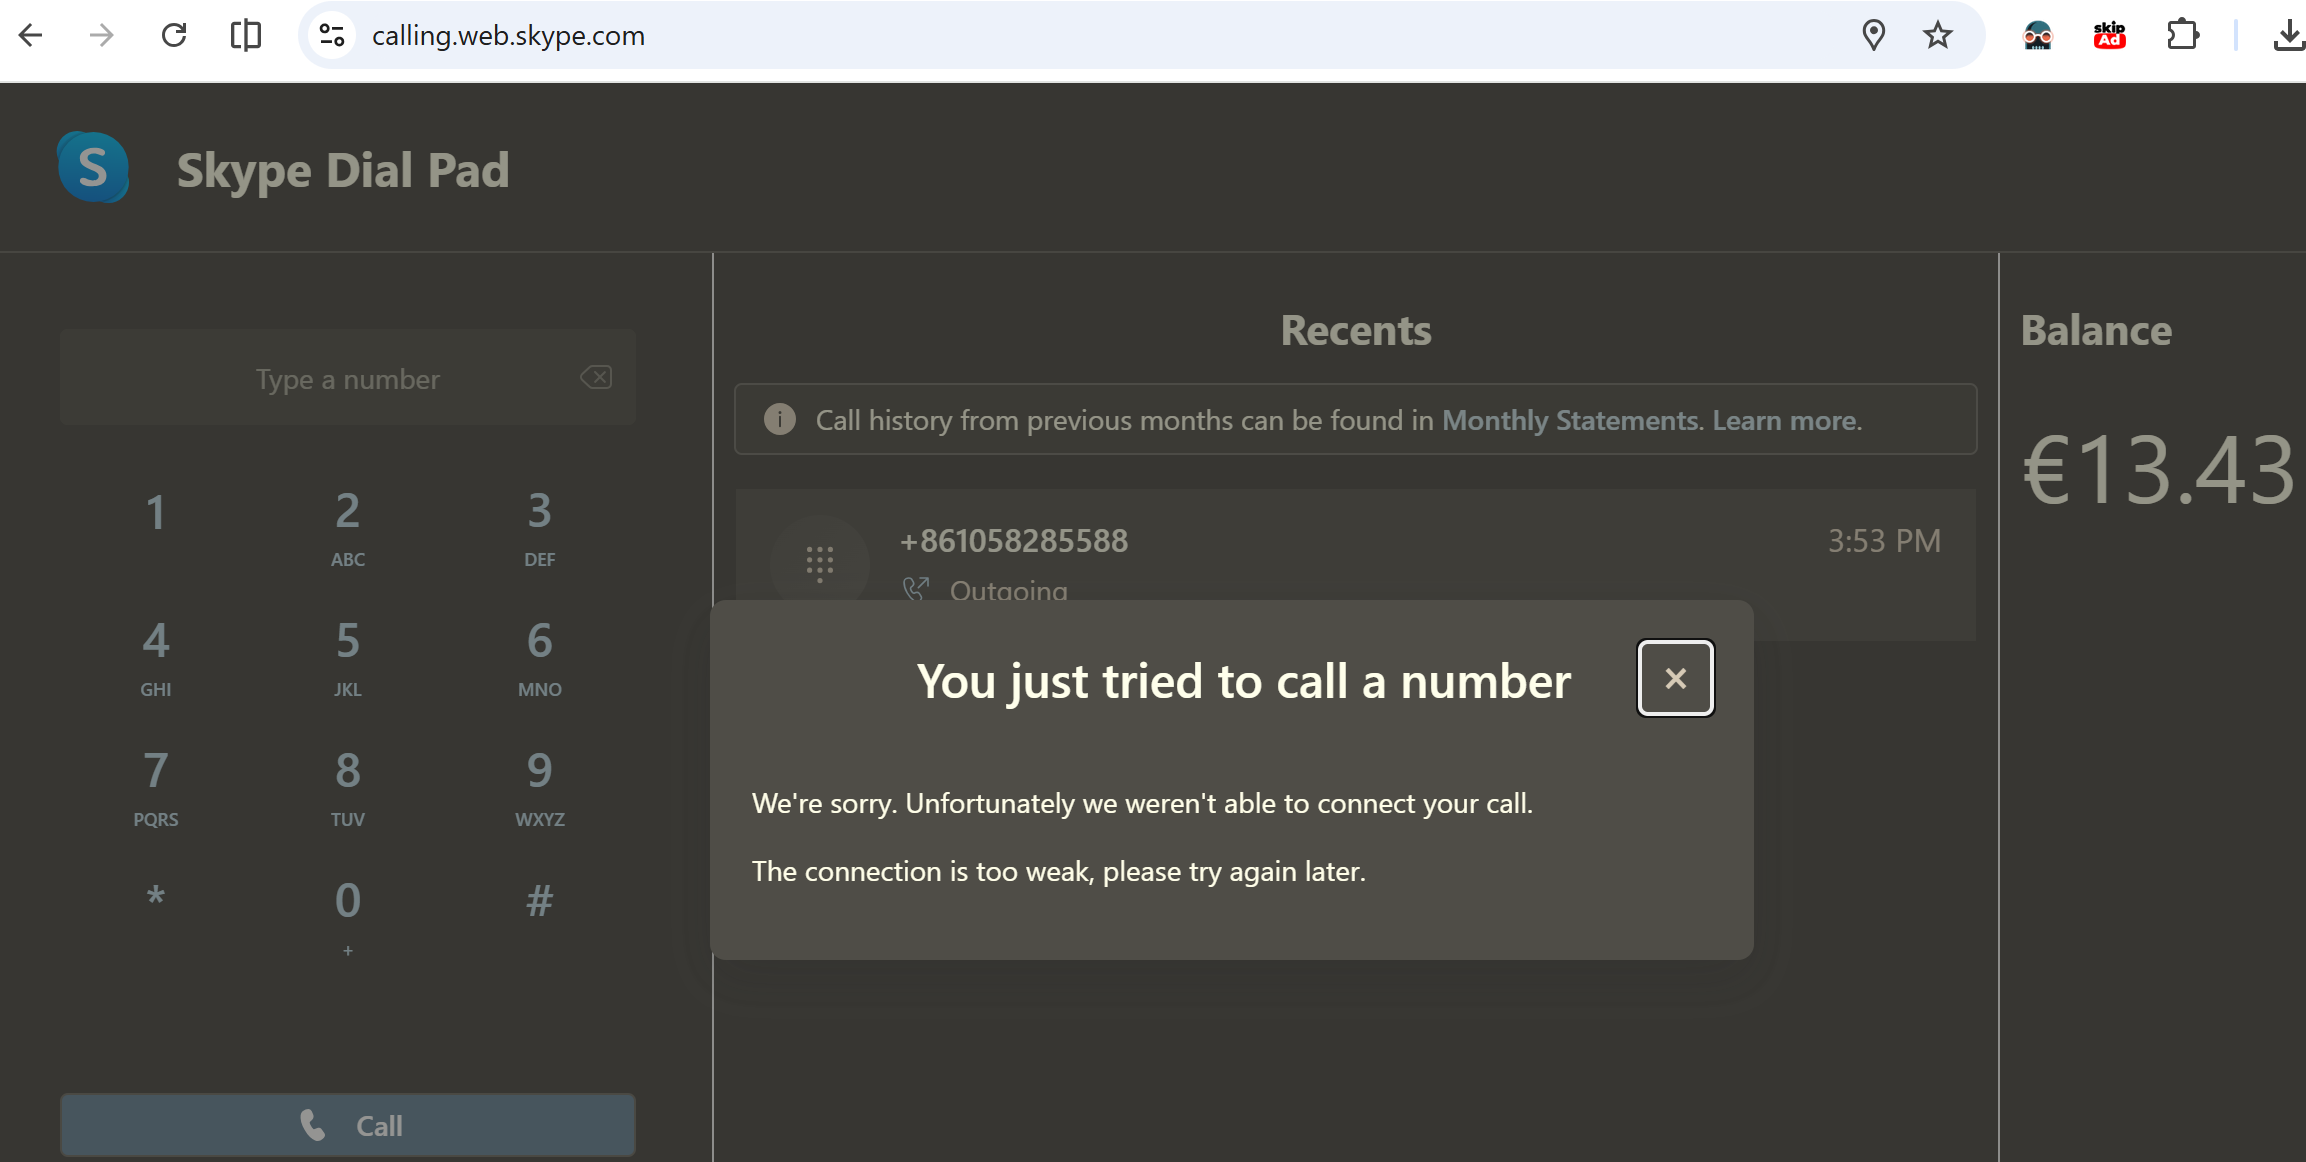
Task: Dial digit 5 JKL on the keypad
Action: pos(348,657)
